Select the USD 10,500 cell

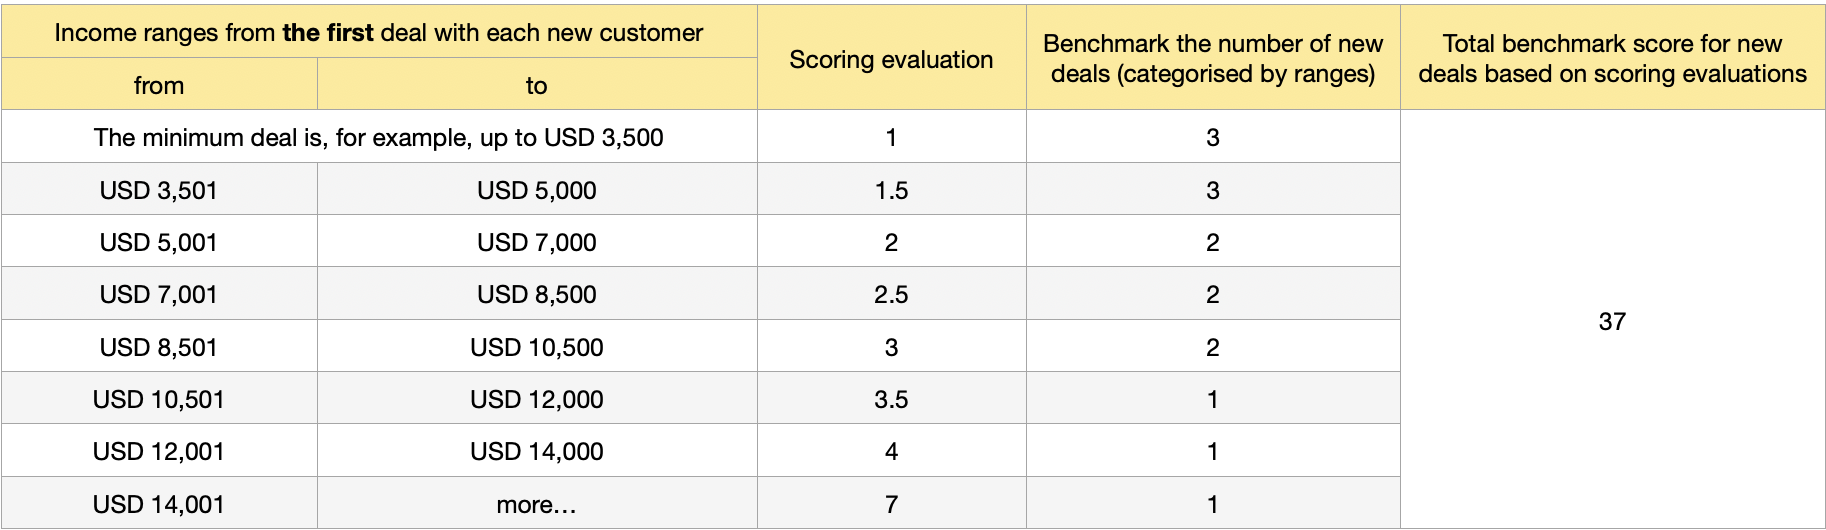click(536, 348)
